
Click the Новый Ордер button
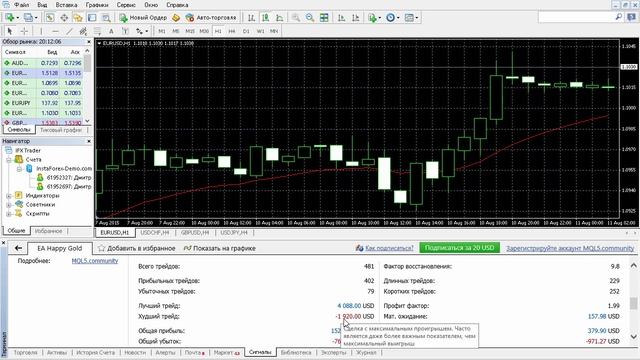point(143,18)
